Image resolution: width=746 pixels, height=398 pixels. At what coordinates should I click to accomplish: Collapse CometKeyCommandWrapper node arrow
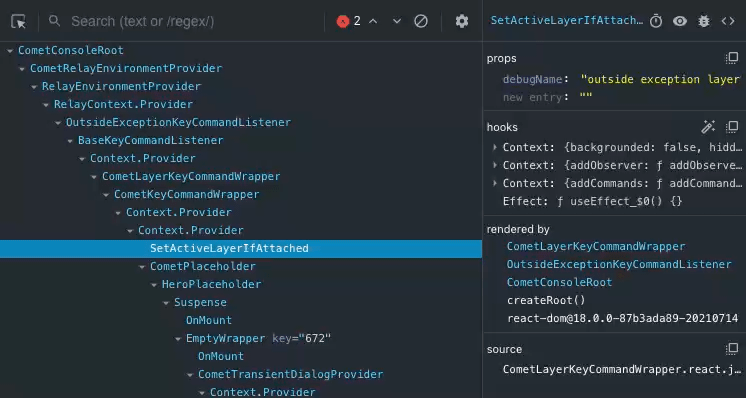tap(106, 195)
